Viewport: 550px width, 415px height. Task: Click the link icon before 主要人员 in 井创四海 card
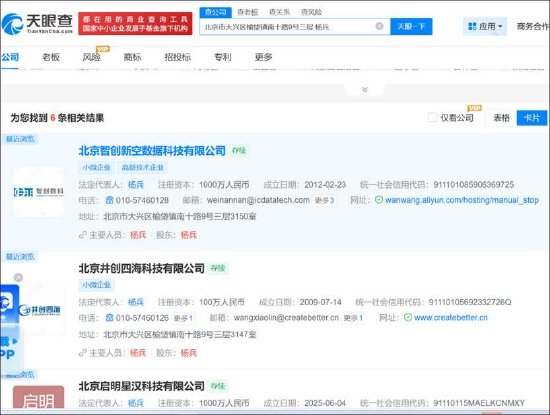click(x=83, y=353)
